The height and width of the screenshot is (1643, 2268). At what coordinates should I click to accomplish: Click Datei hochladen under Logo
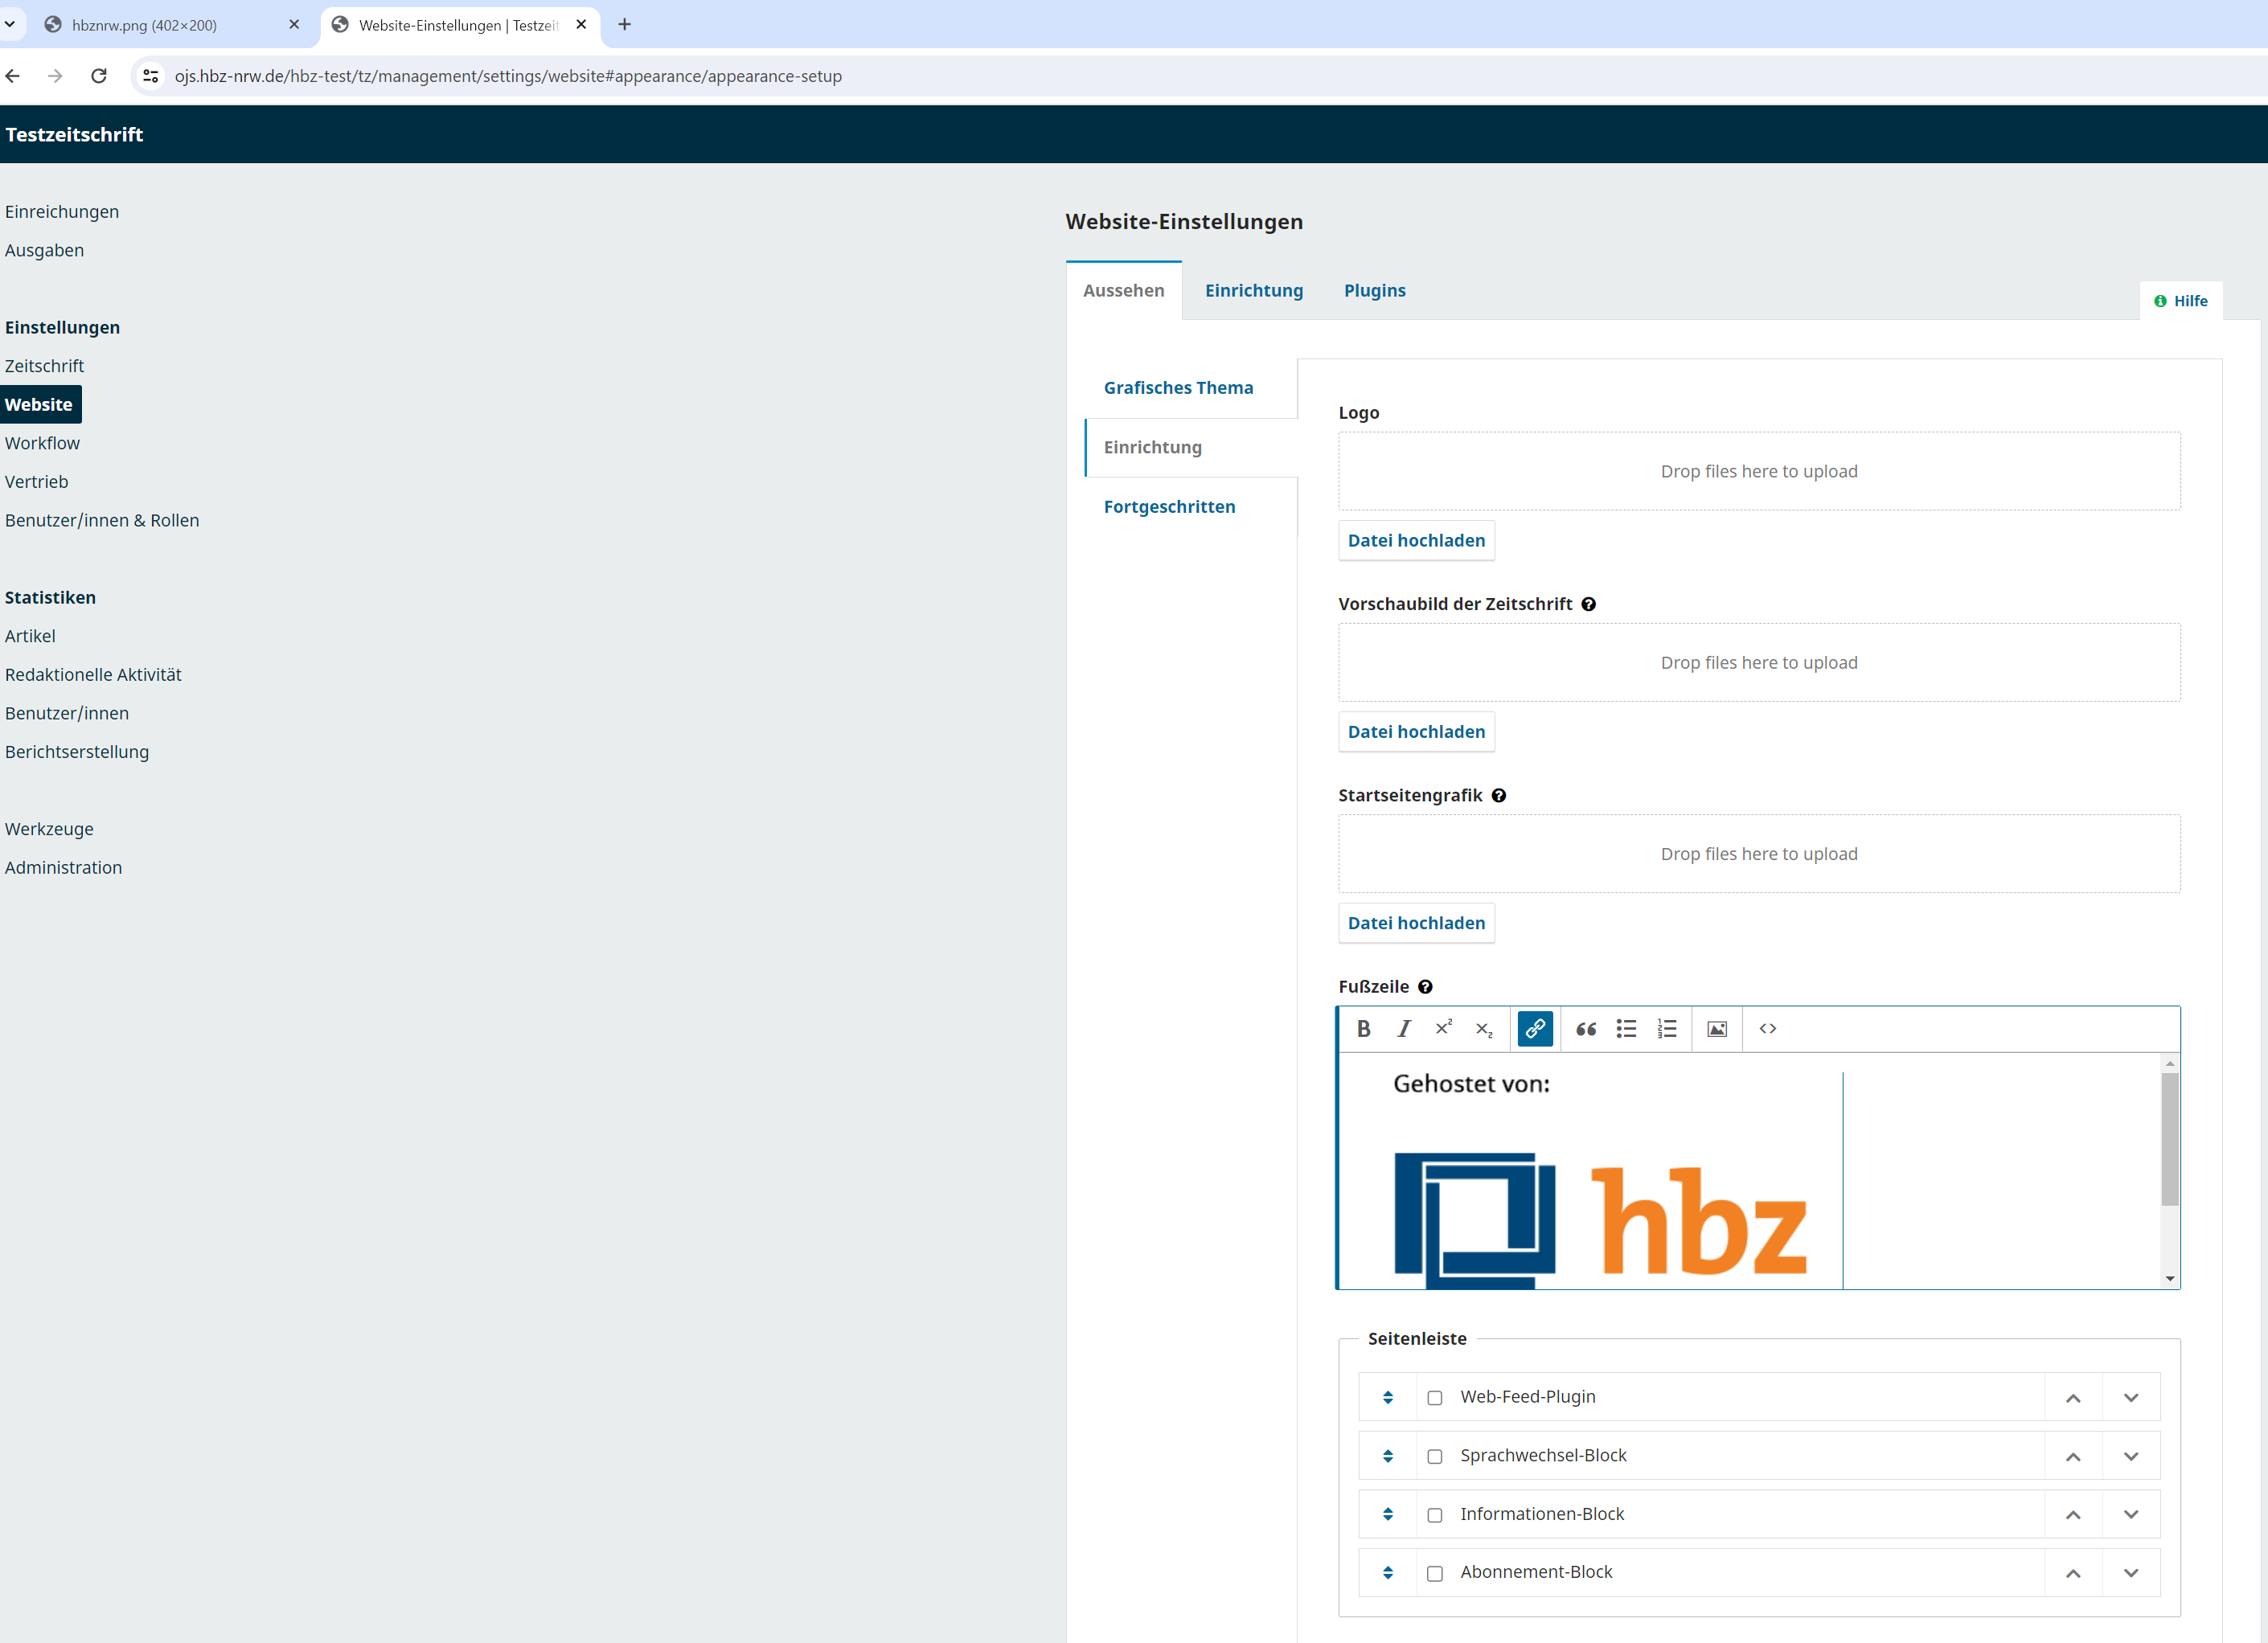1415,540
